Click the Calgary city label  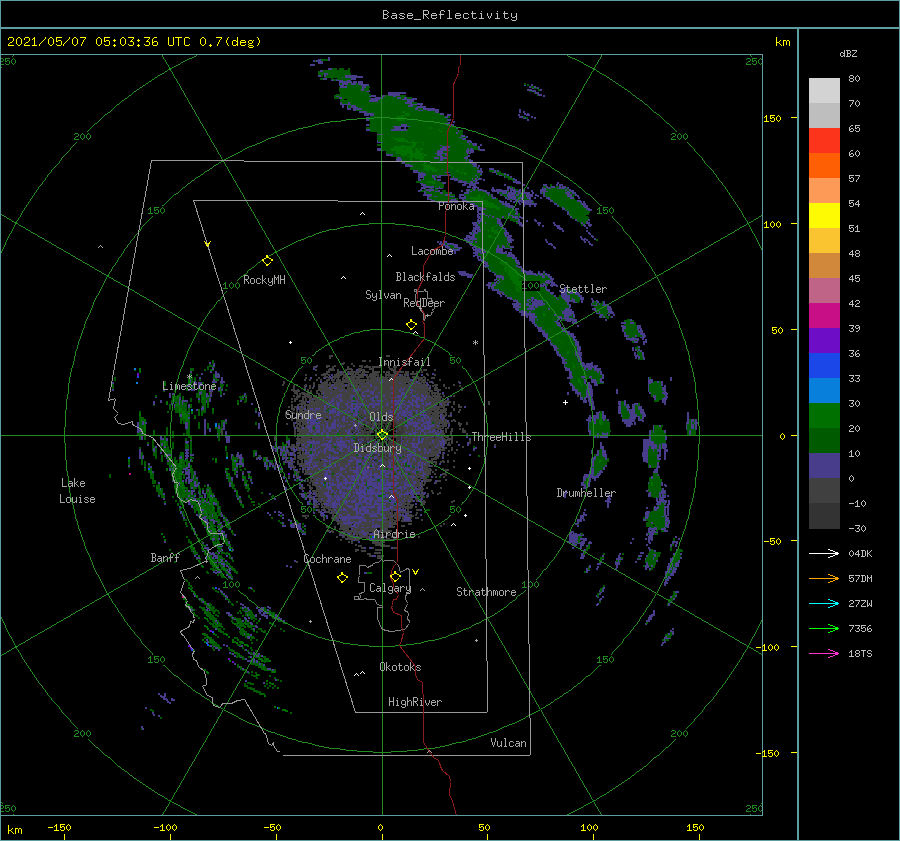tap(390, 588)
